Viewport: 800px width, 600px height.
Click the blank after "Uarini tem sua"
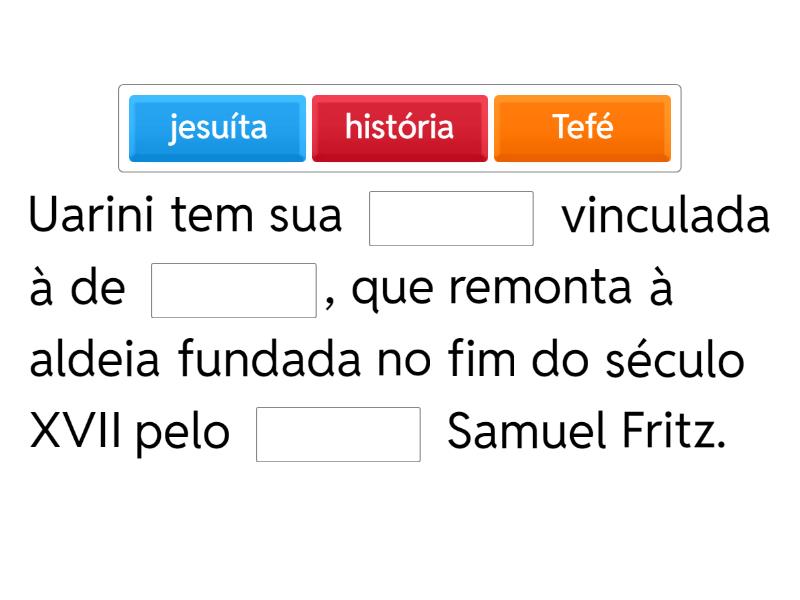pyautogui.click(x=451, y=218)
